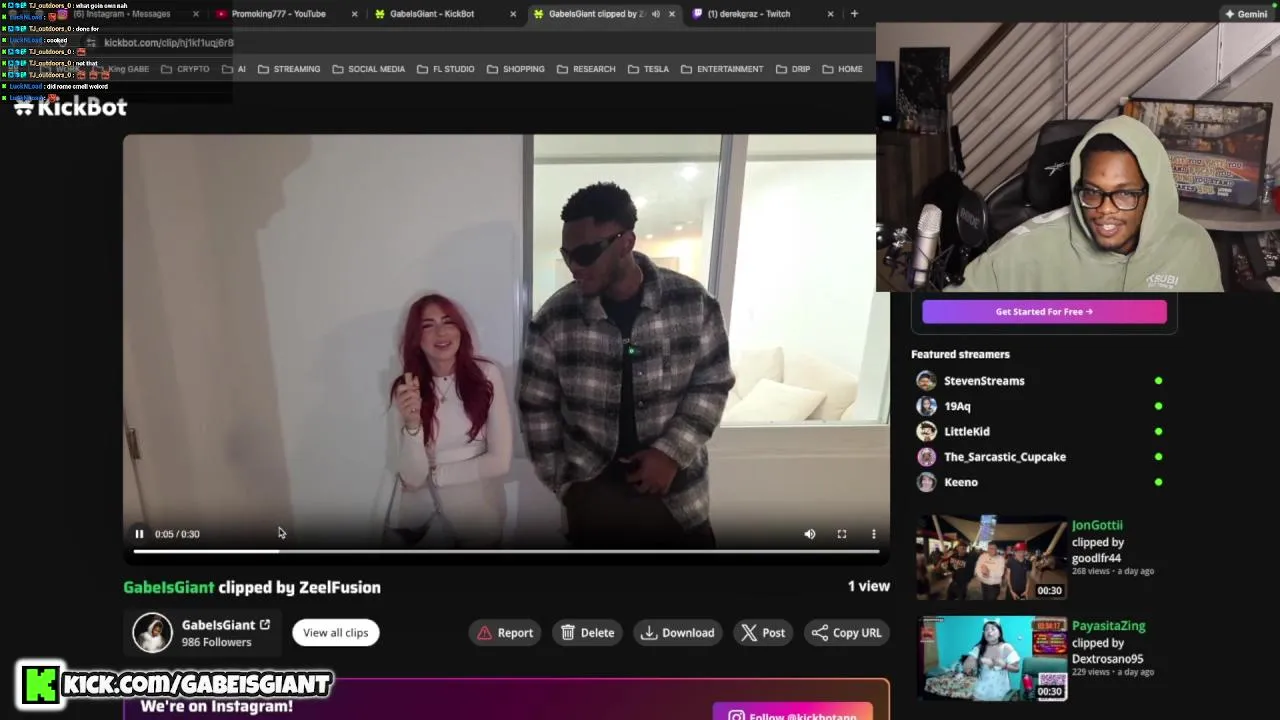Click View all clips button
Screen dimensions: 1280x720
coord(336,632)
